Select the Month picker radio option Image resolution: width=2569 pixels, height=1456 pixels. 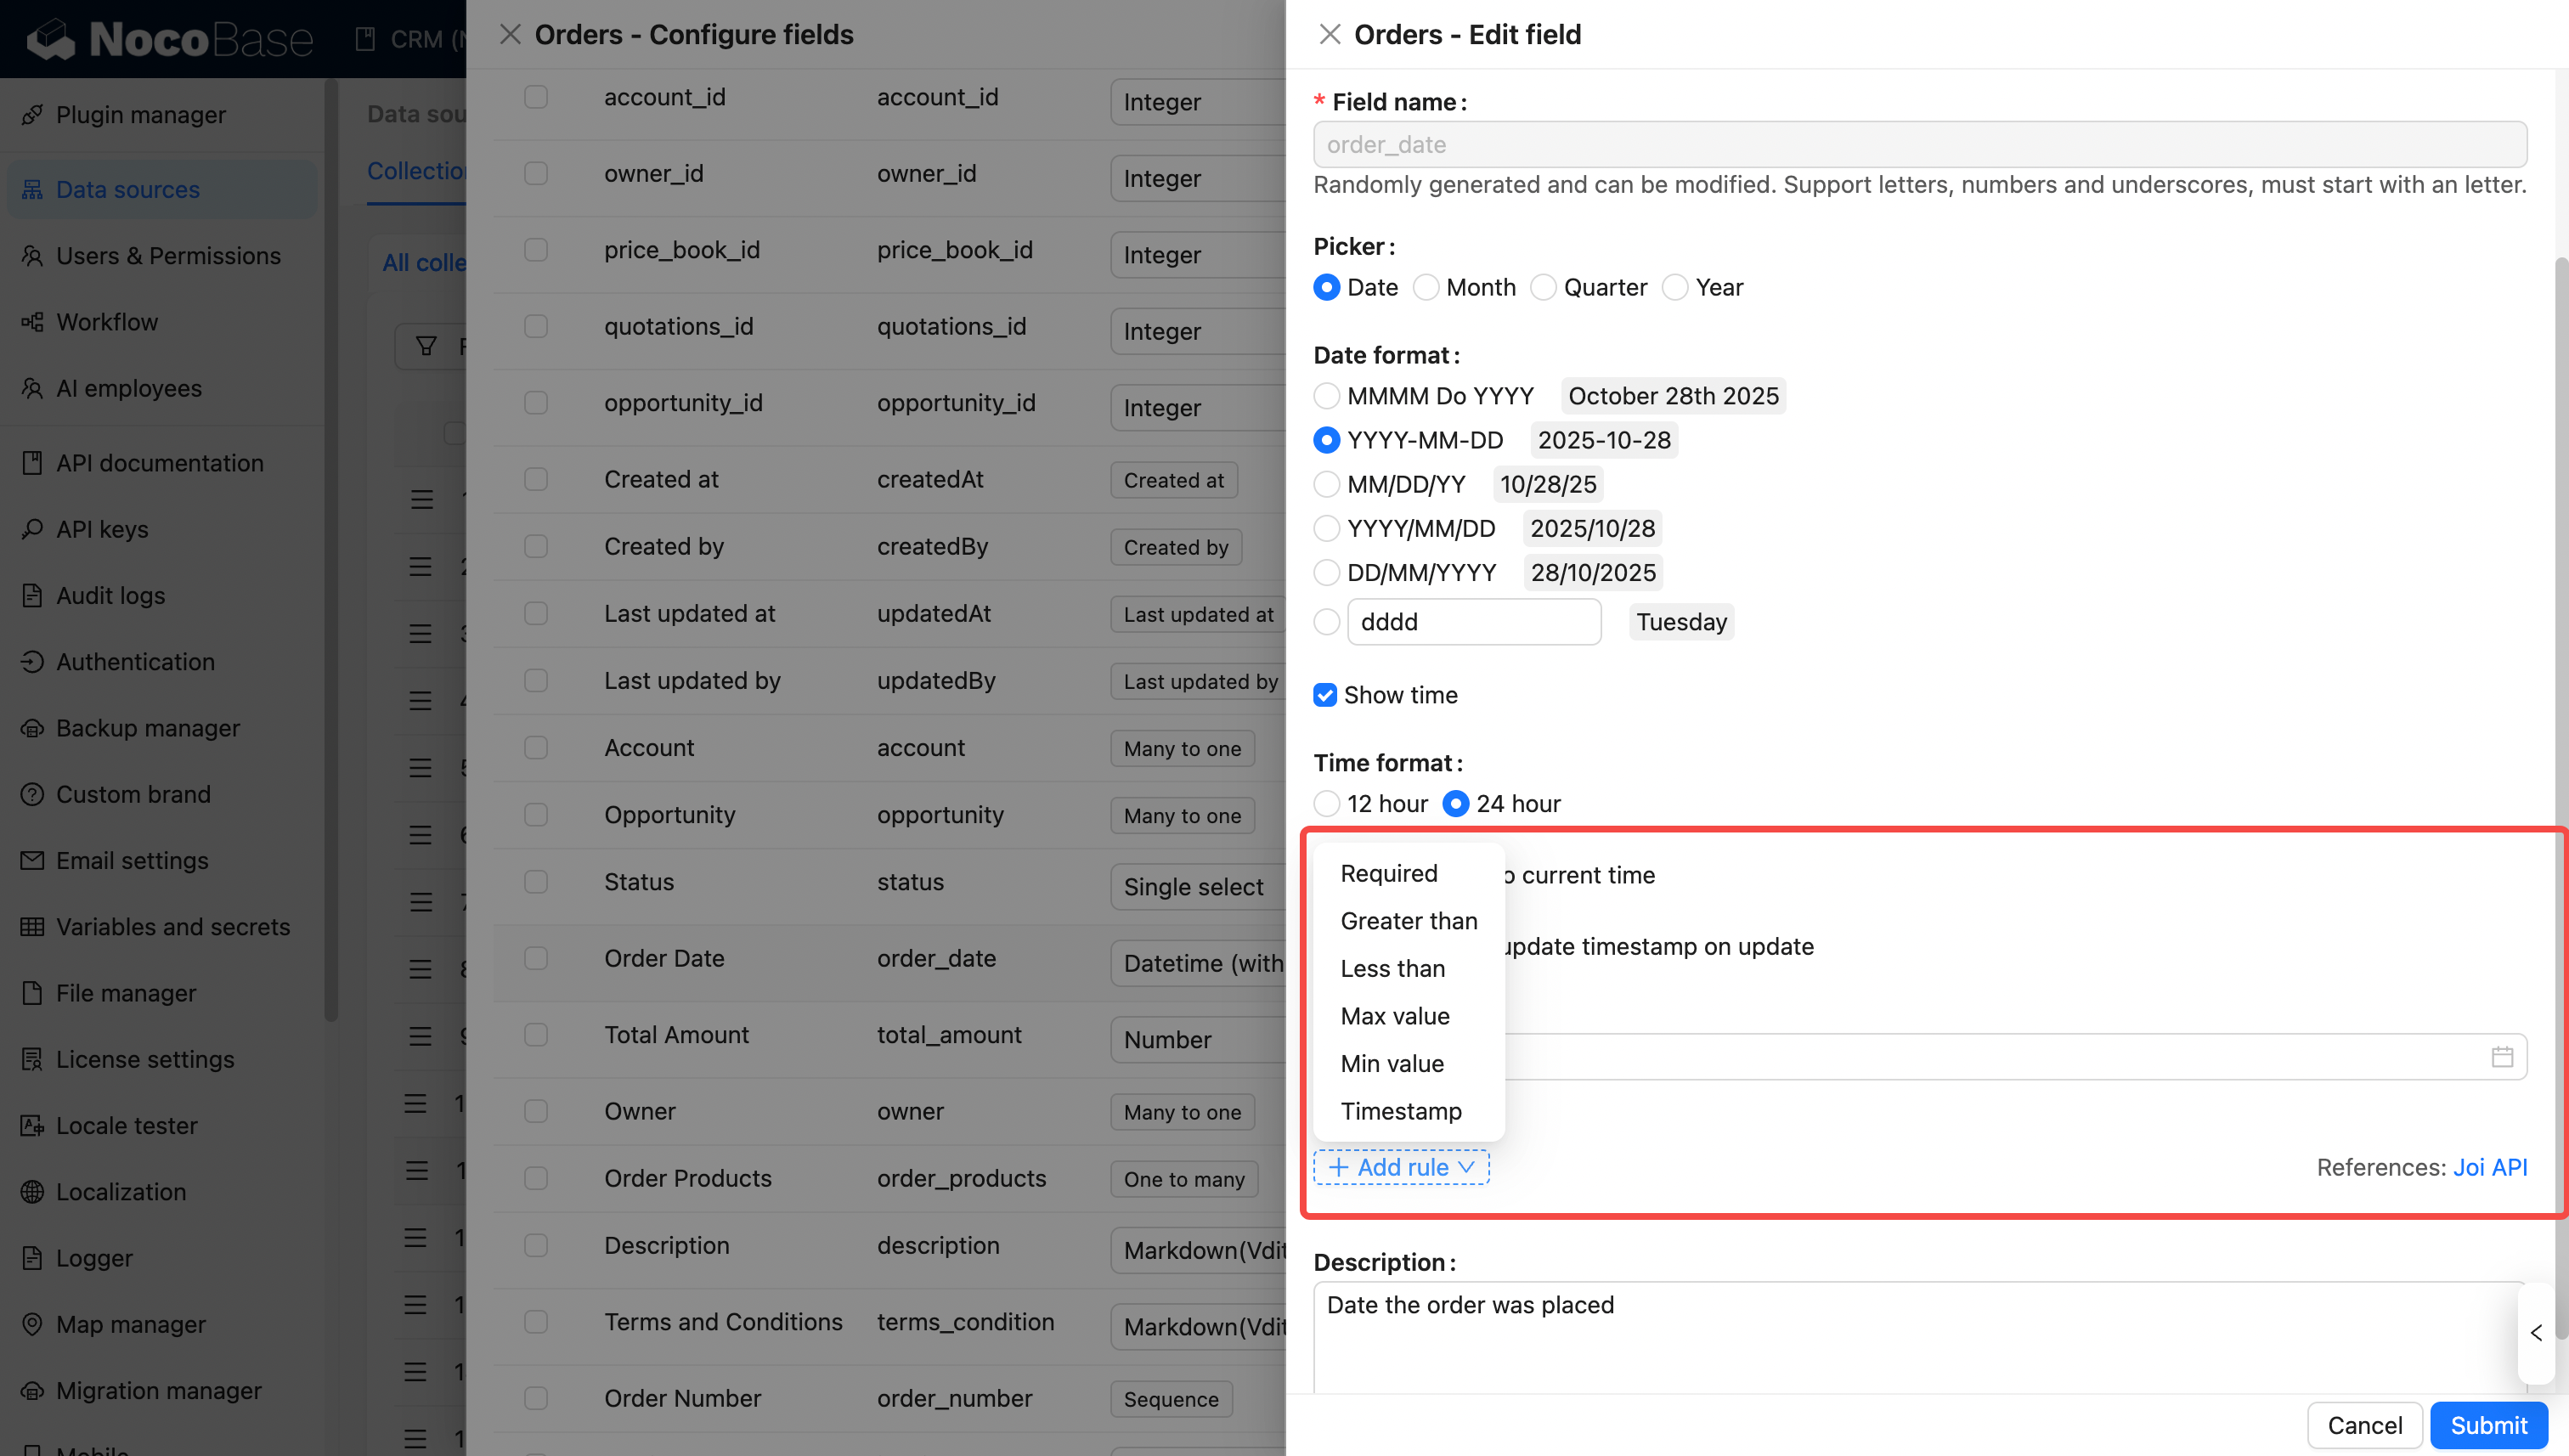click(x=1426, y=288)
